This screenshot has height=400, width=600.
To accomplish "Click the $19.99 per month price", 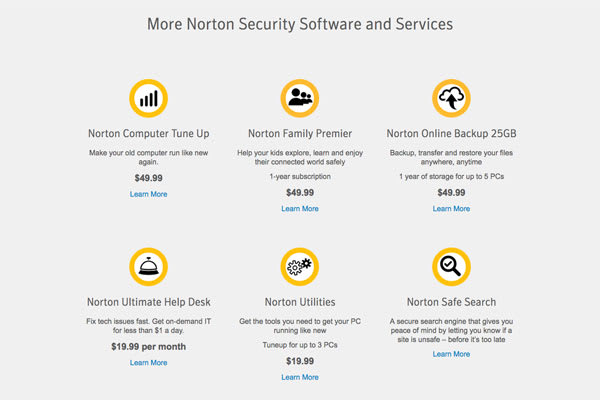I will pos(148,345).
